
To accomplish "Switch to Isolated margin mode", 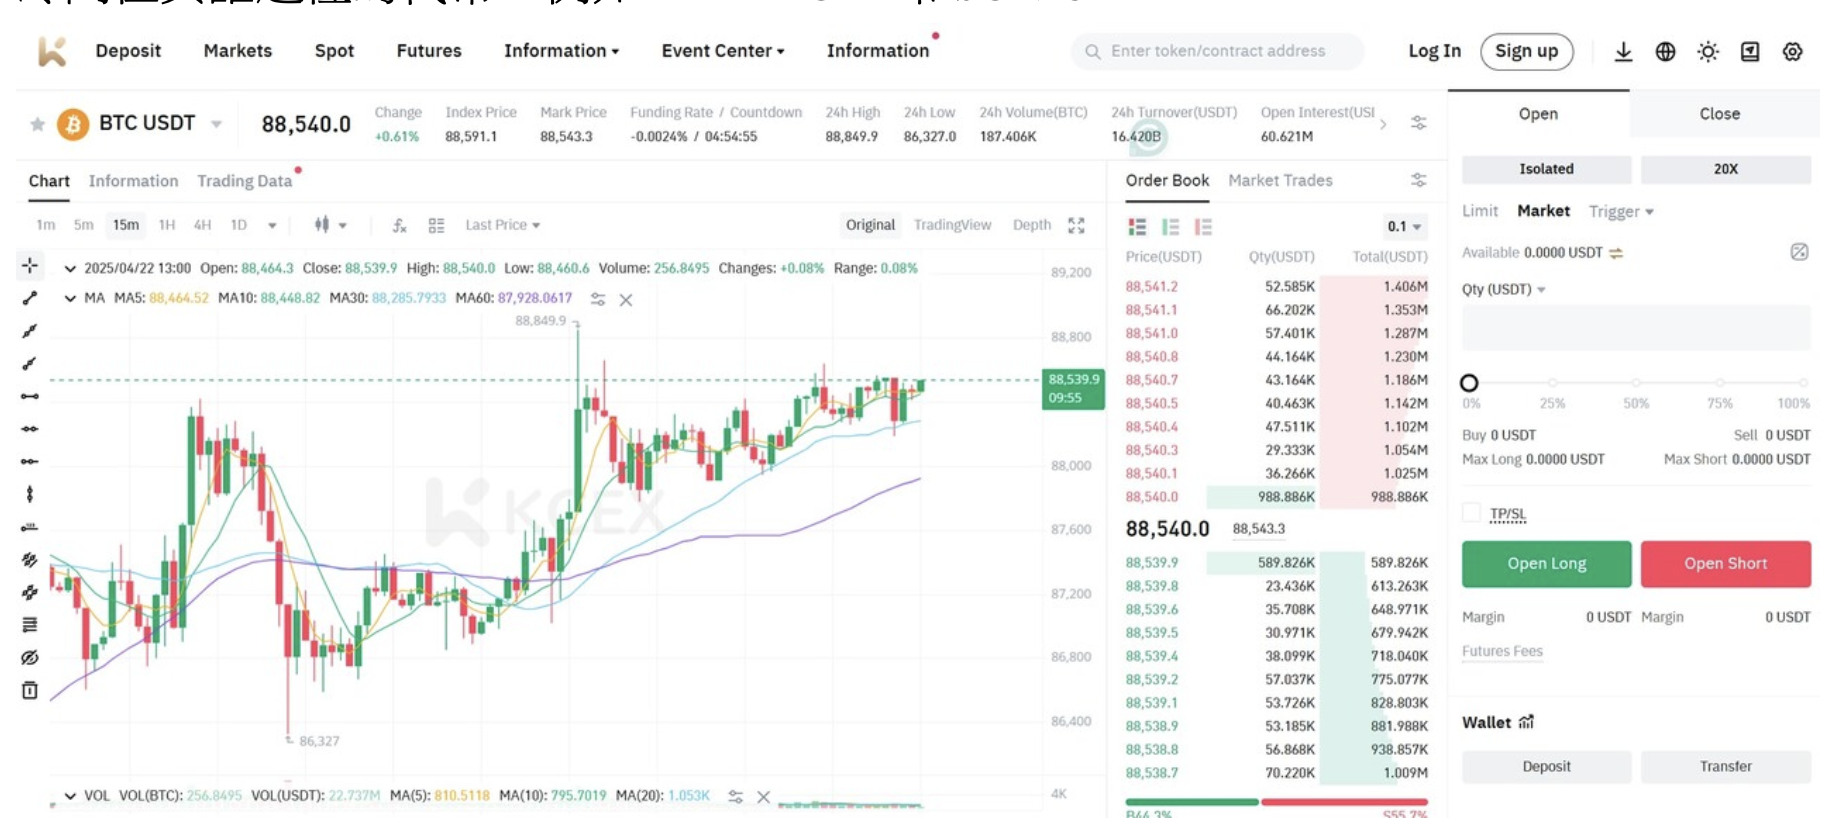I will tap(1546, 169).
